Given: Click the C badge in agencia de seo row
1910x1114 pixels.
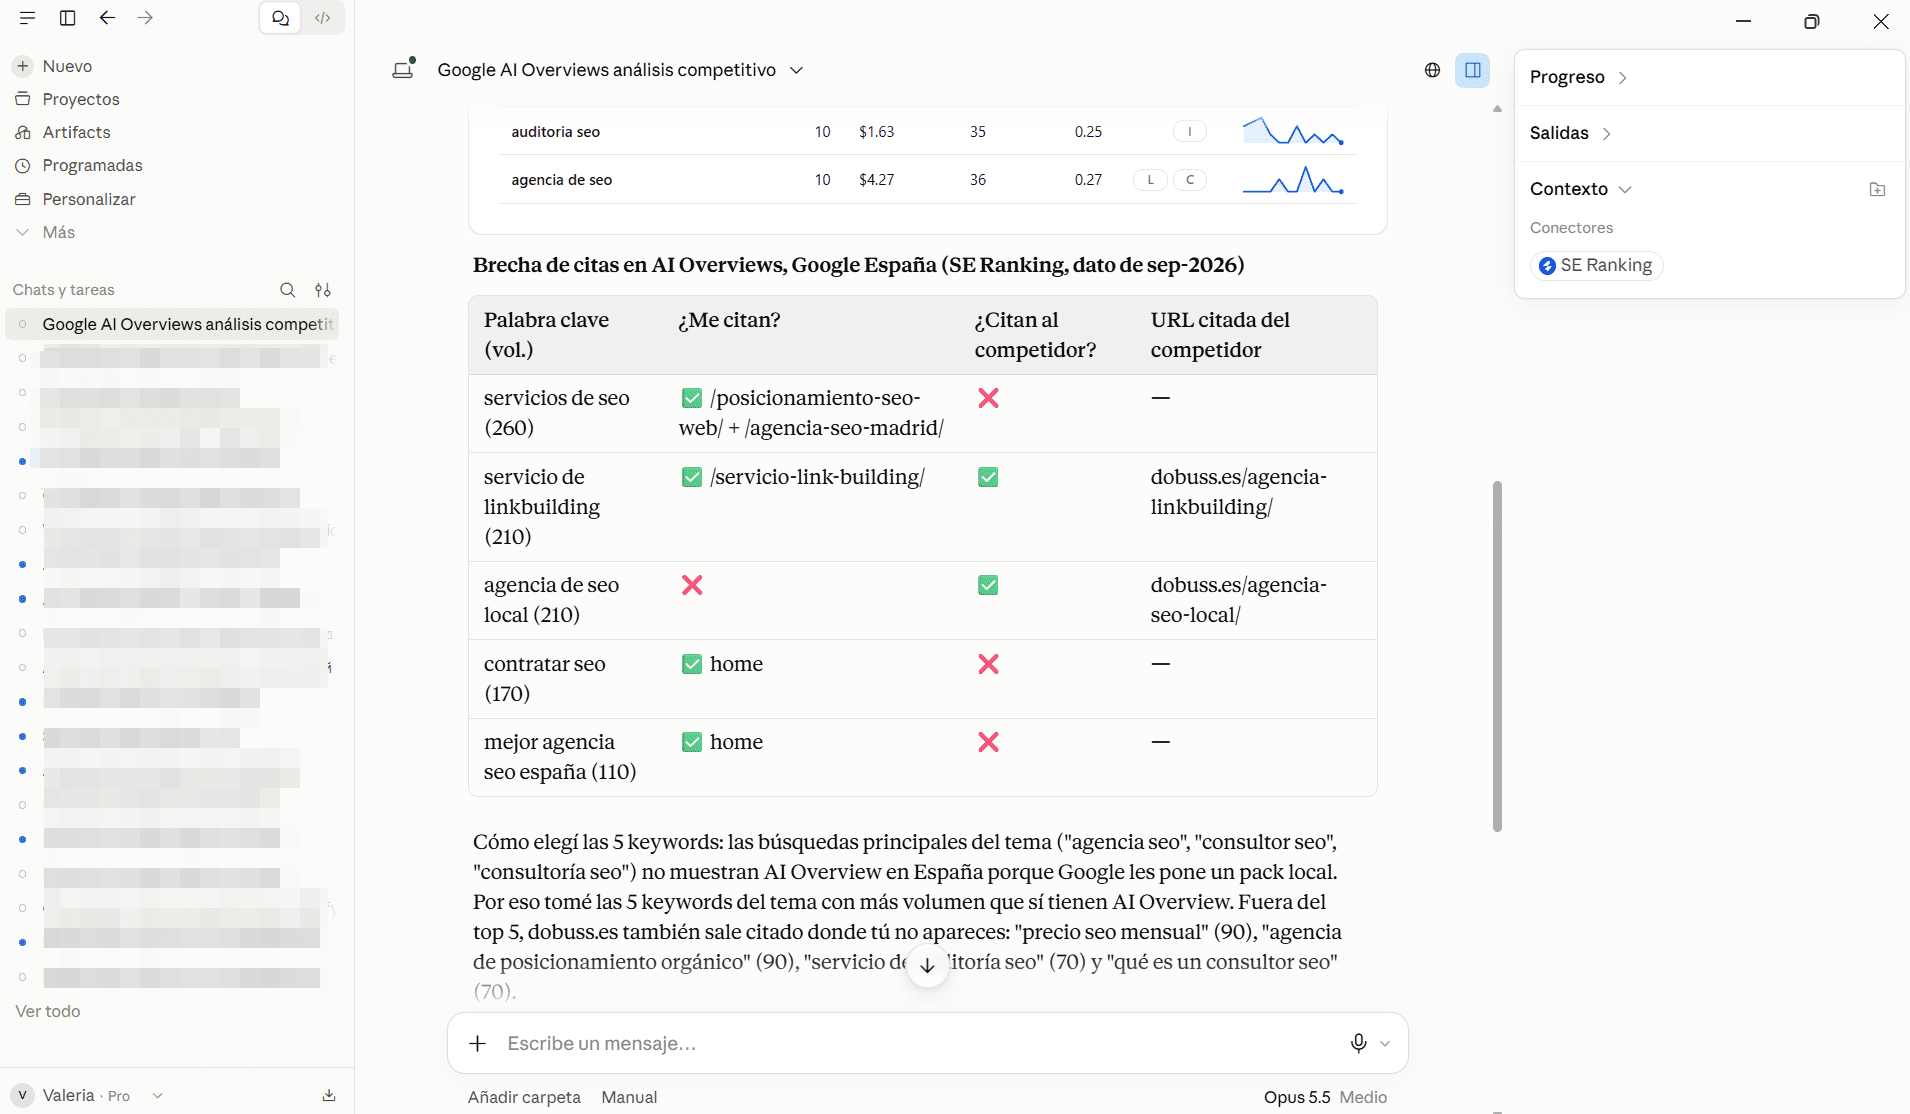Looking at the screenshot, I should pos(1189,180).
